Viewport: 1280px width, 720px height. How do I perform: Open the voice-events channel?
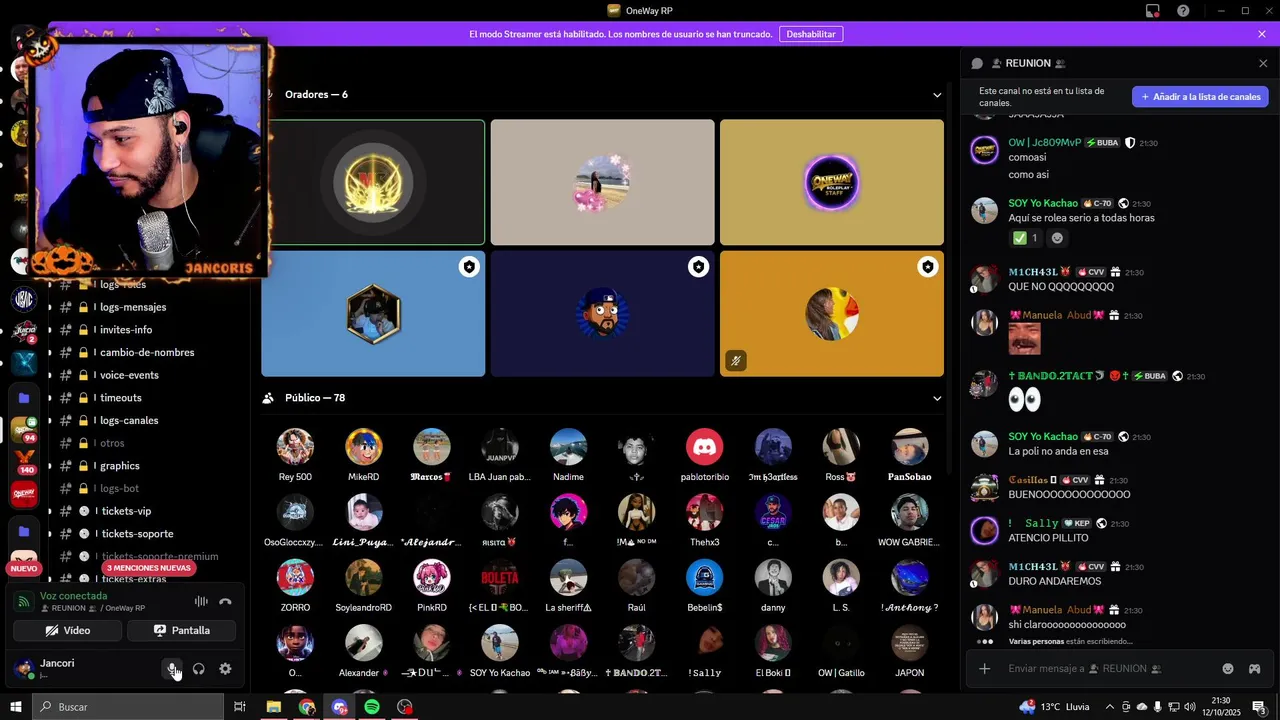point(129,375)
